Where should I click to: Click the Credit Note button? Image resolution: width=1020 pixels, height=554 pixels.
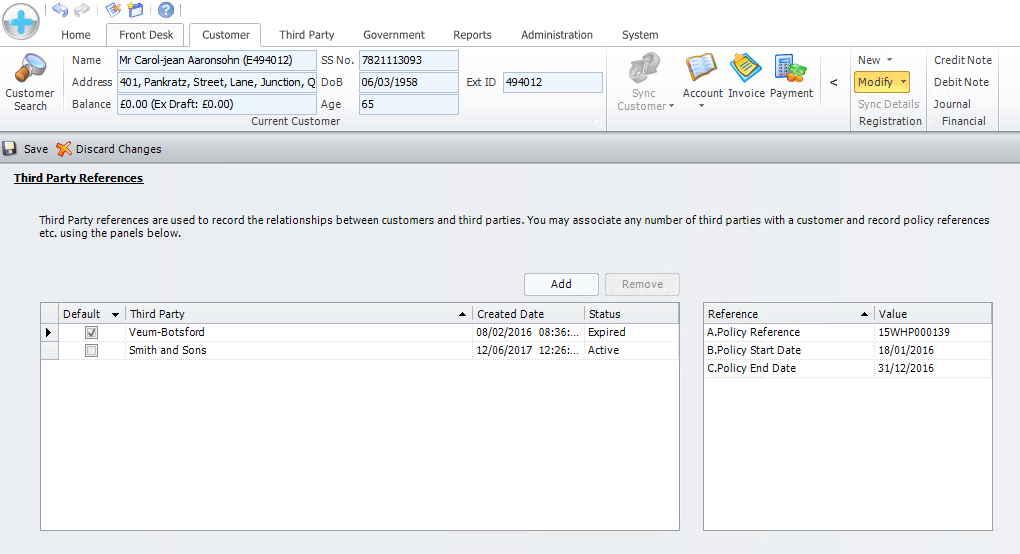(x=963, y=60)
